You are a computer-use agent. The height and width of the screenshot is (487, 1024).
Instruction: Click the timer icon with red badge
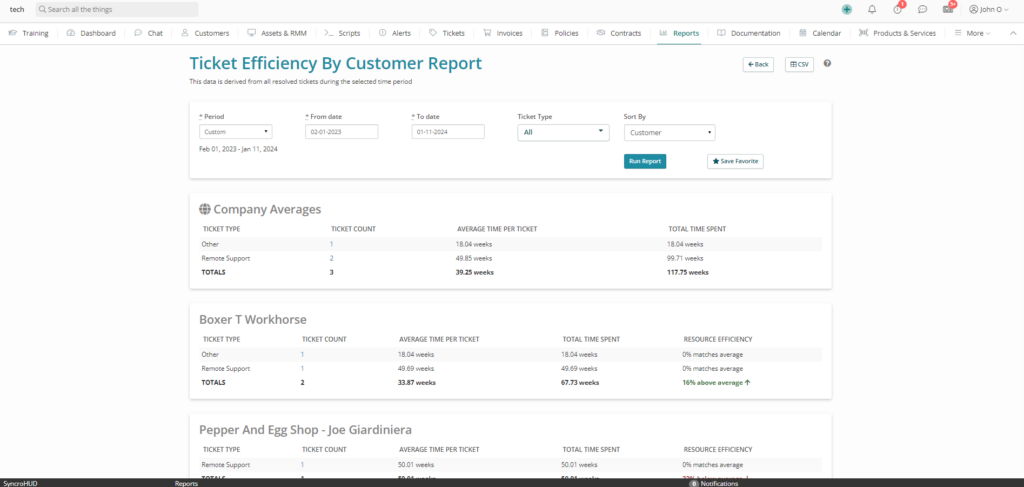coord(897,9)
